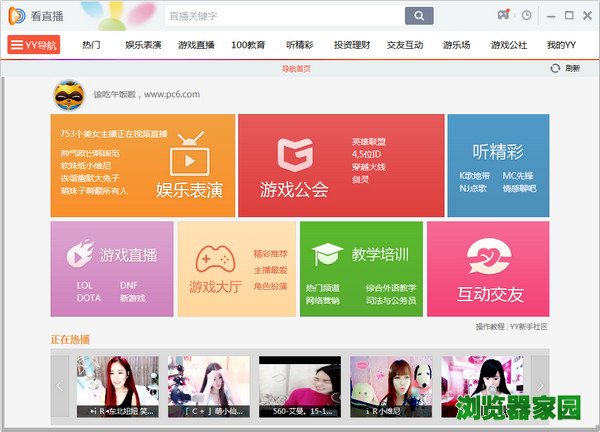Expand the YY导航 navigation menu
The height and width of the screenshot is (432, 600).
(x=34, y=45)
